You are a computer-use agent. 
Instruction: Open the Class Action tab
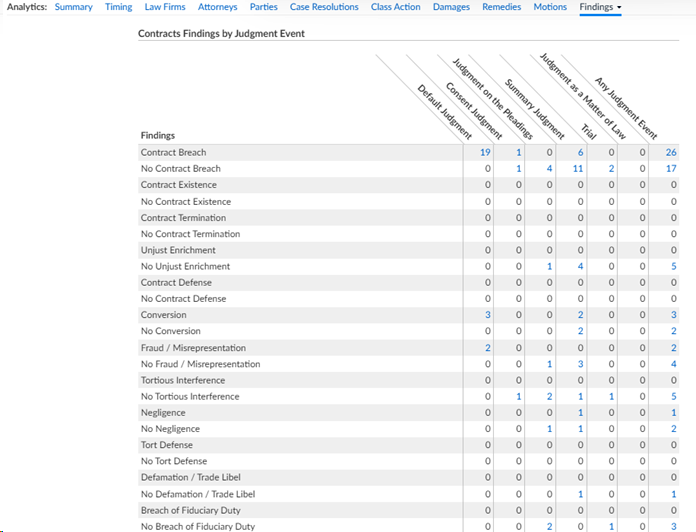click(395, 7)
